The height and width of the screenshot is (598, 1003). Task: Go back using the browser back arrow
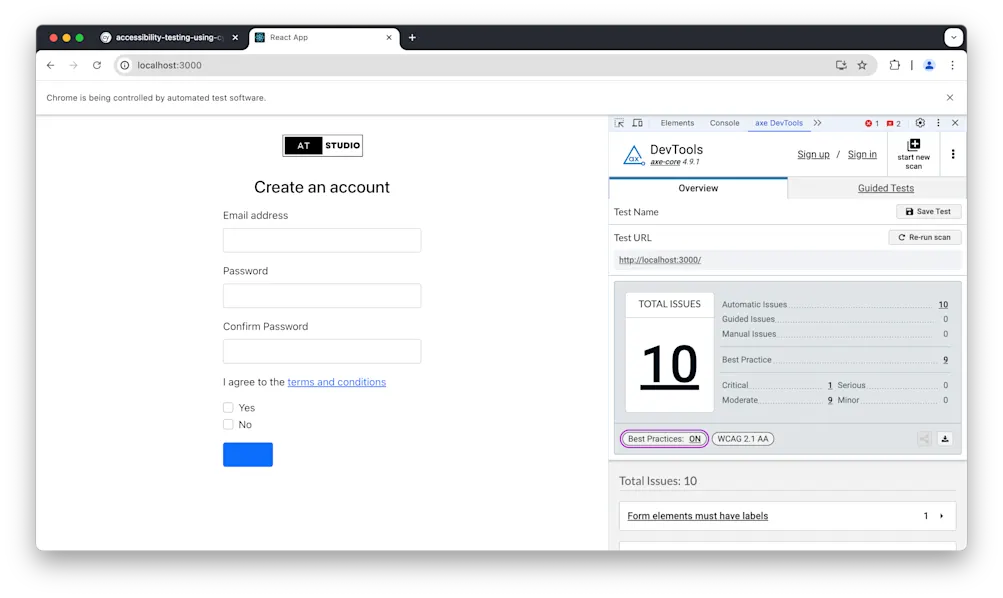click(x=51, y=65)
